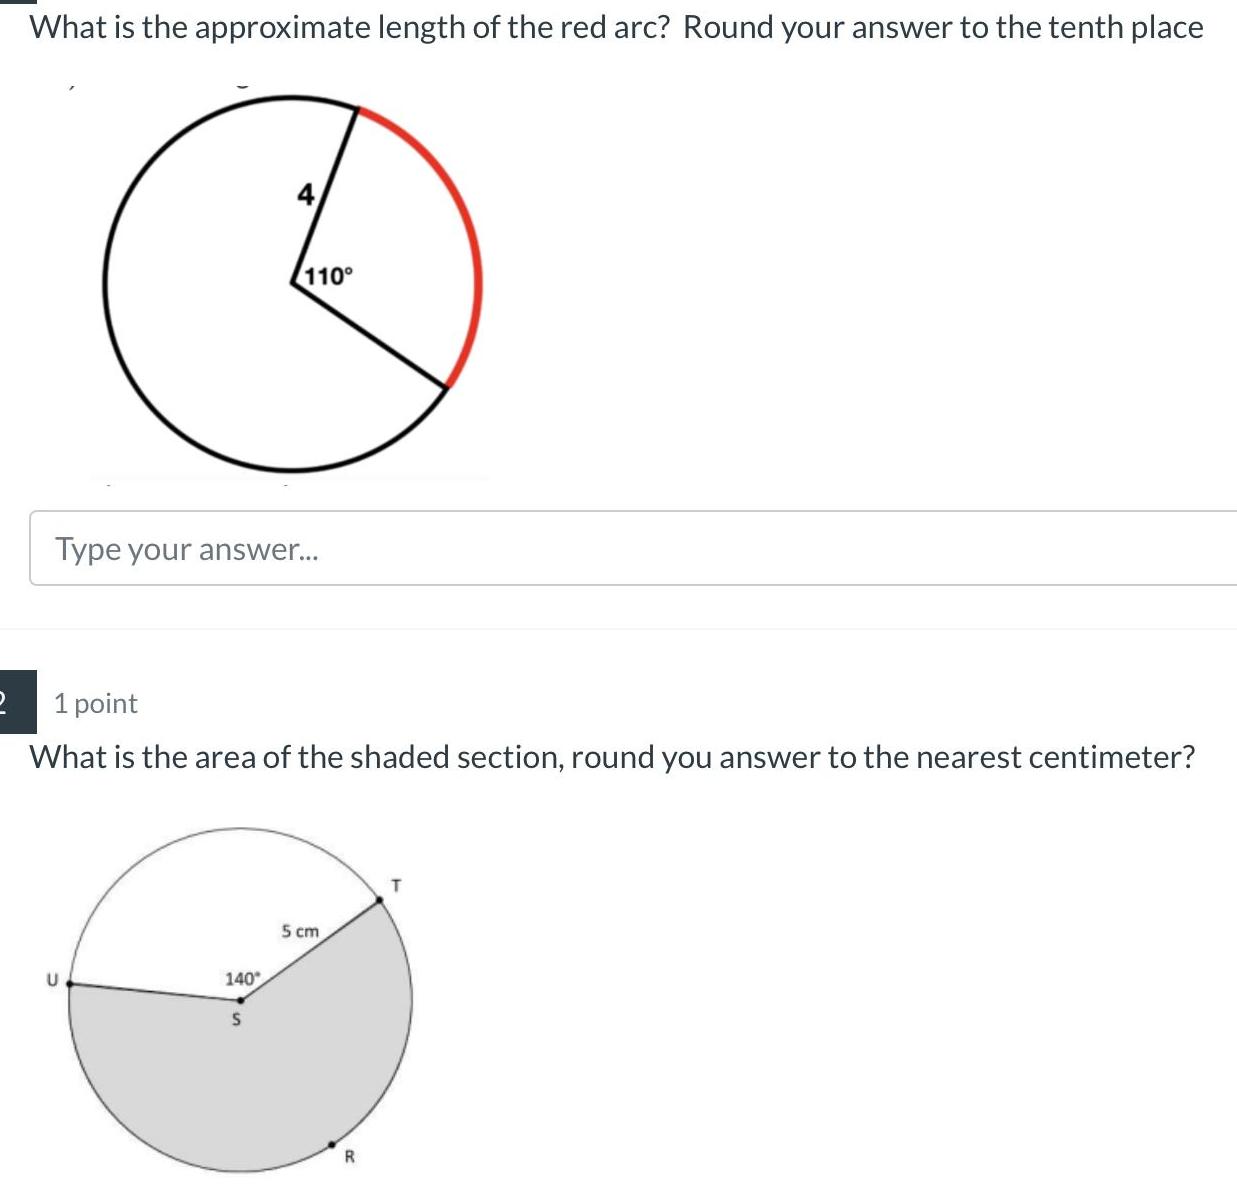1237x1193 pixels.
Task: Click the 140° angle label
Action: (x=241, y=978)
